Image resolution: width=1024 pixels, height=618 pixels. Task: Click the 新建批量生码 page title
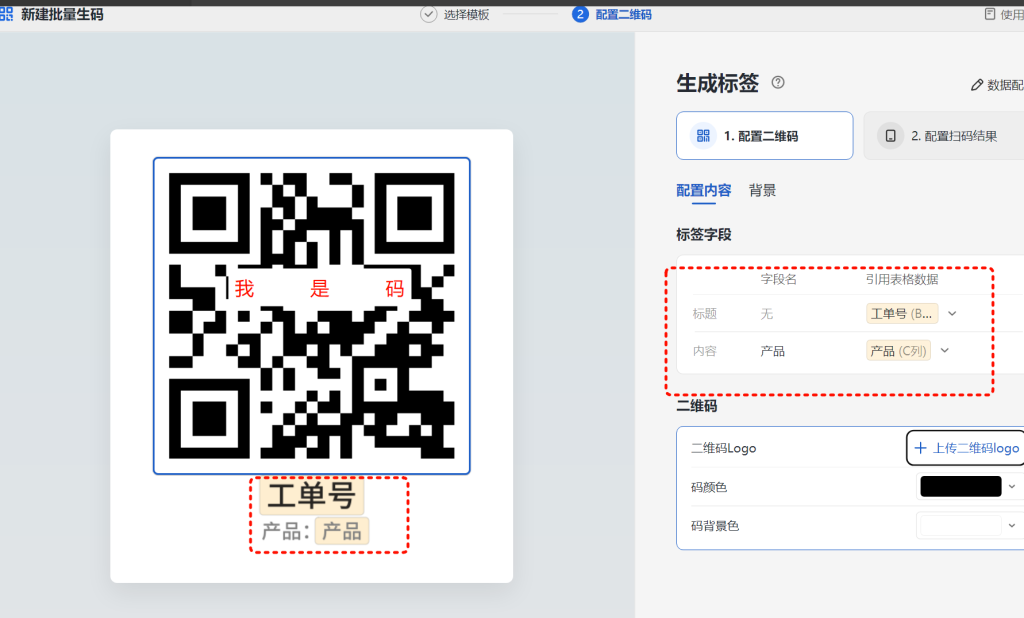click(x=62, y=14)
